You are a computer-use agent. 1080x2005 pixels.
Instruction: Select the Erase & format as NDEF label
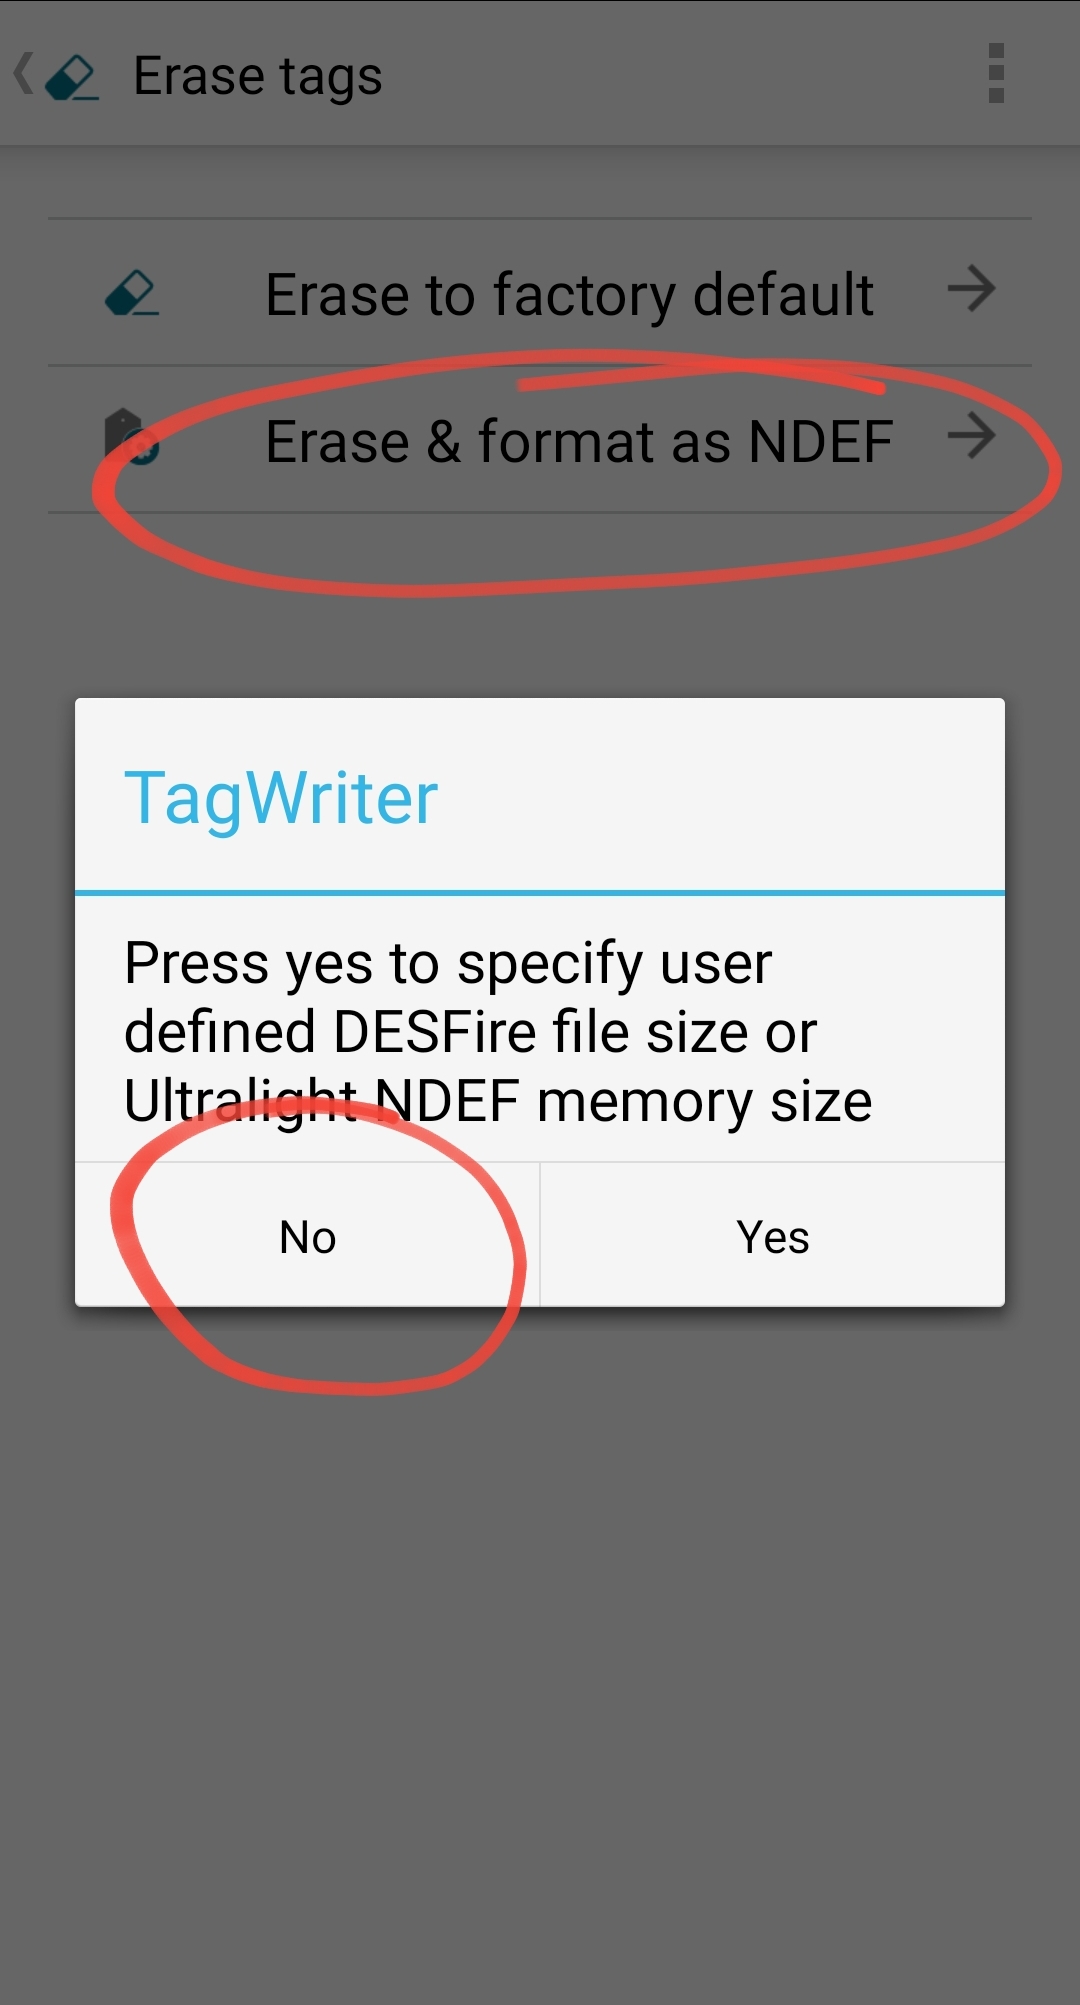tap(579, 441)
